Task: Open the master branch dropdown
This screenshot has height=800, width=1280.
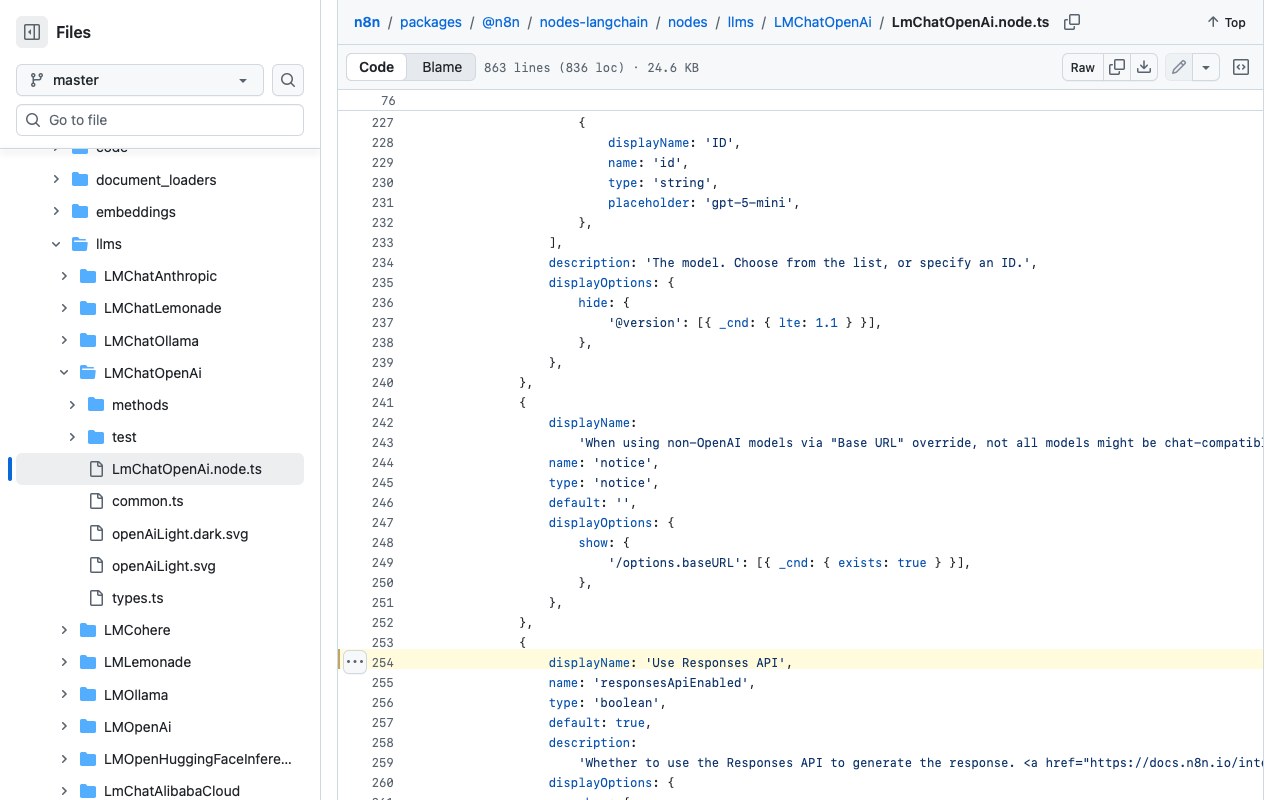Action: click(x=140, y=80)
